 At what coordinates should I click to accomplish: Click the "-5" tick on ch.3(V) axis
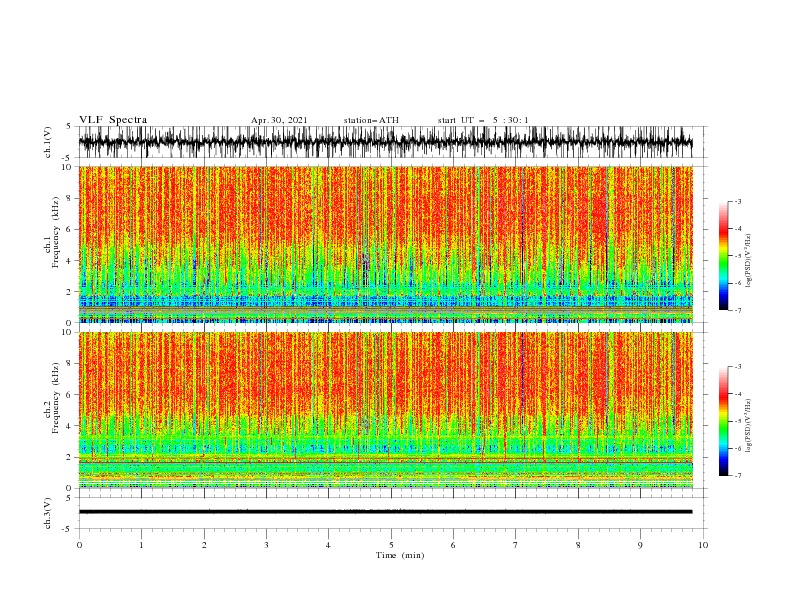point(68,529)
